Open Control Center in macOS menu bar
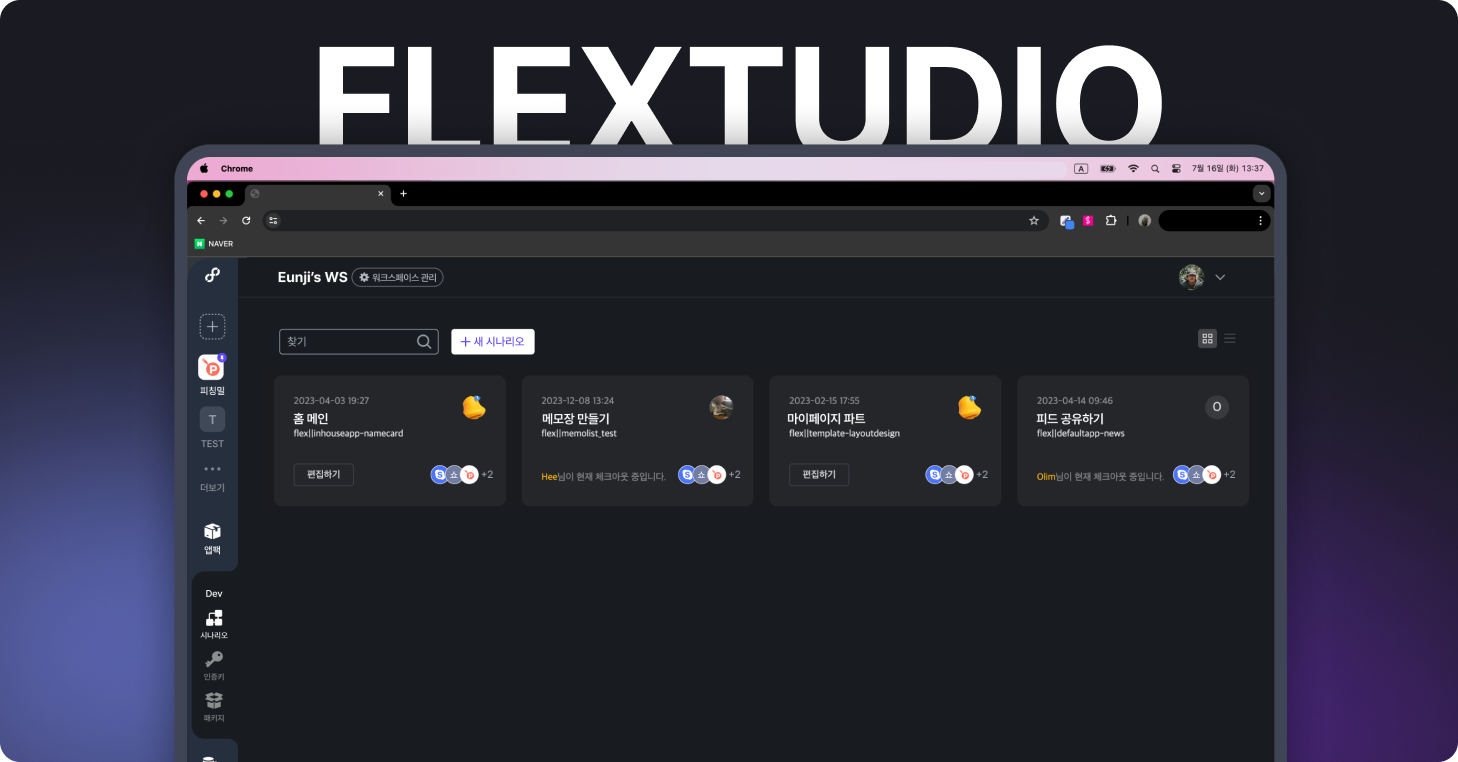 click(x=1176, y=168)
